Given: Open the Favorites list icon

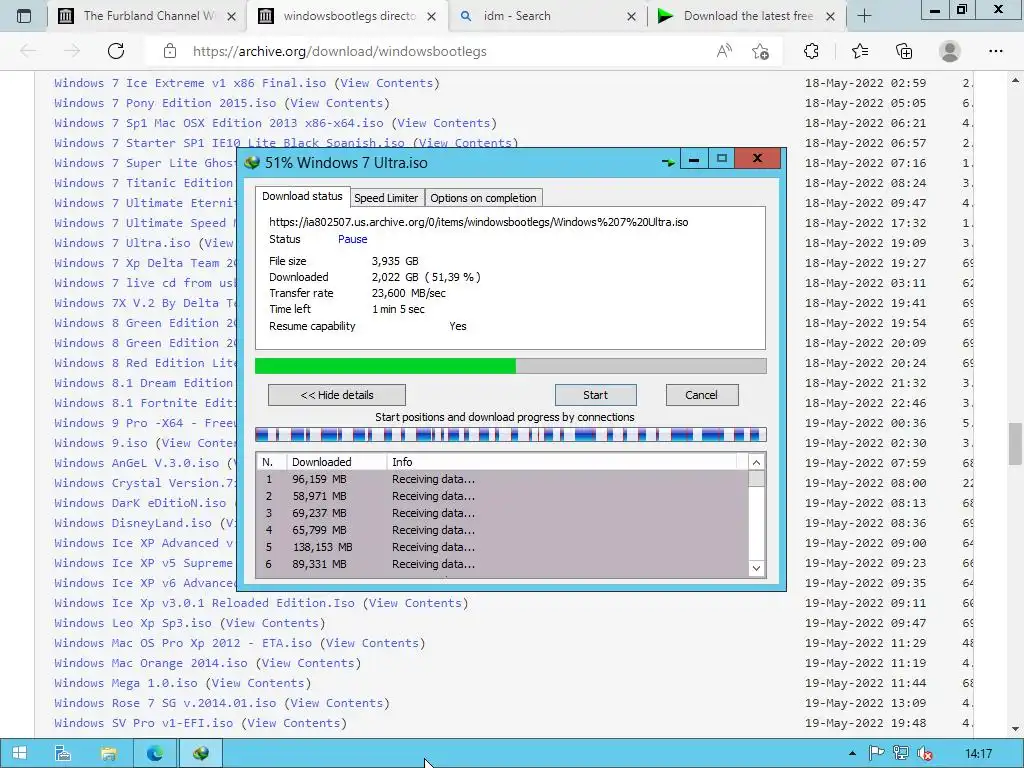Looking at the screenshot, I should pyautogui.click(x=860, y=51).
